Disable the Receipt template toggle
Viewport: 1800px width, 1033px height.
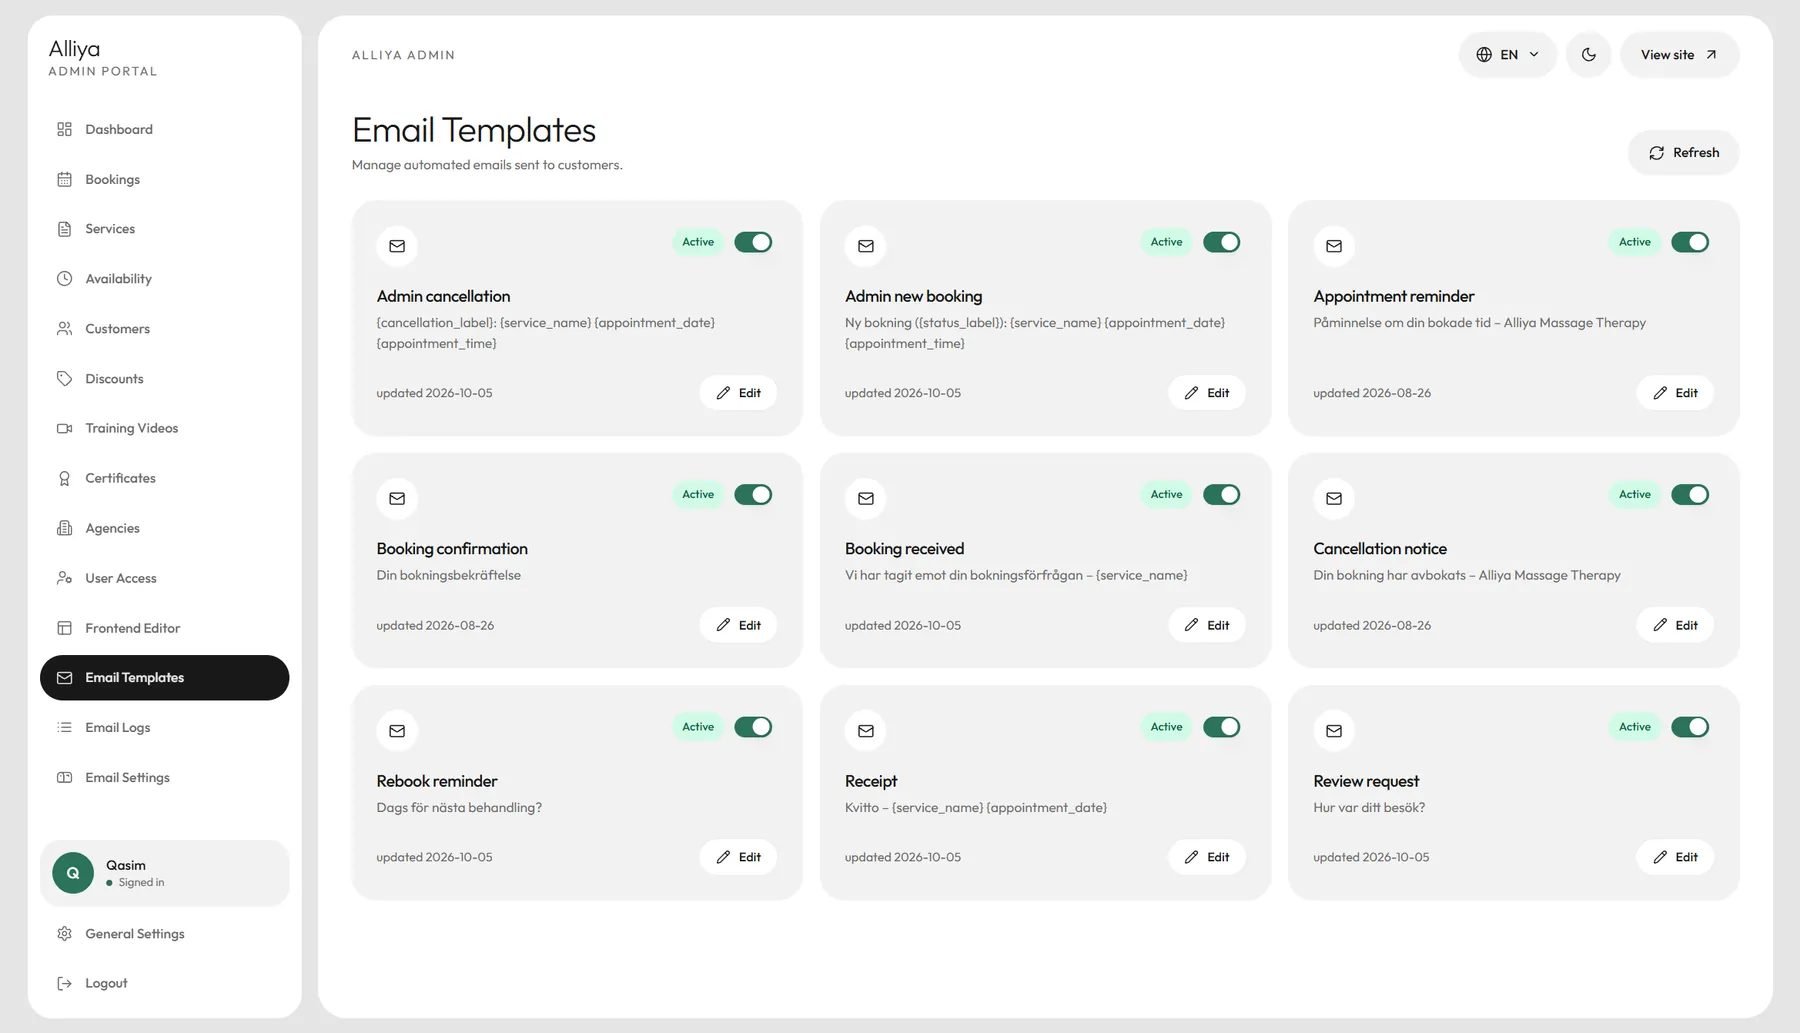tap(1221, 727)
